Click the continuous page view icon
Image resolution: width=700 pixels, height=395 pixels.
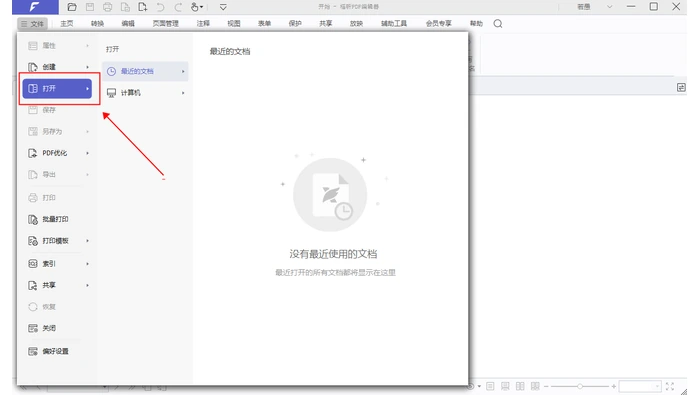click(505, 386)
